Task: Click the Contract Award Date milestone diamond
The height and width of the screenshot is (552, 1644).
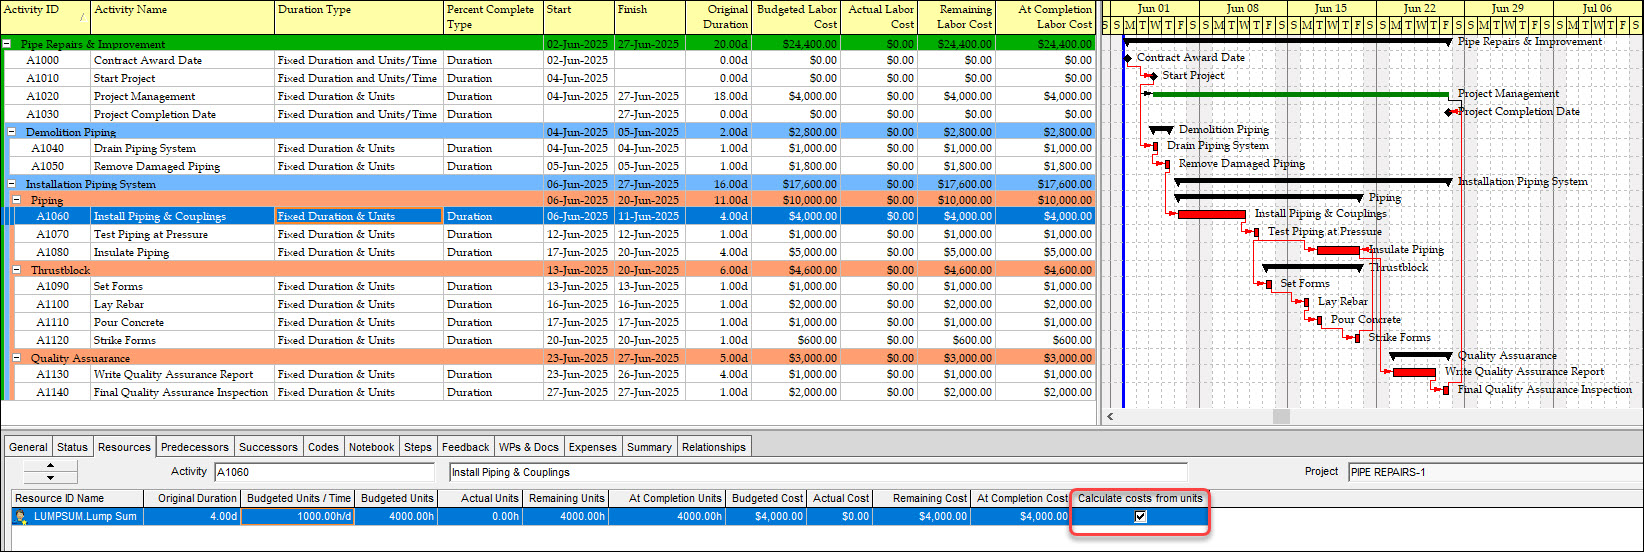Action: coord(1128,59)
